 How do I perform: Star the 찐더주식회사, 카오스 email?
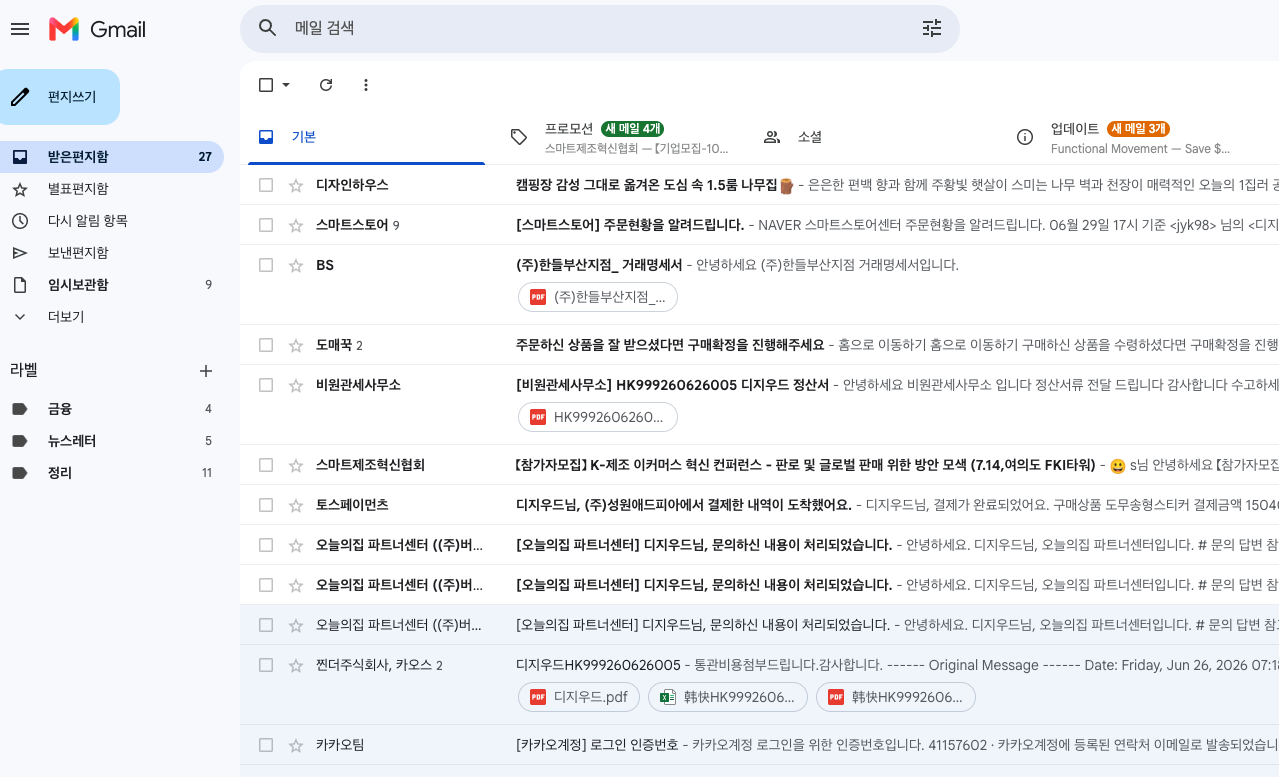(296, 665)
